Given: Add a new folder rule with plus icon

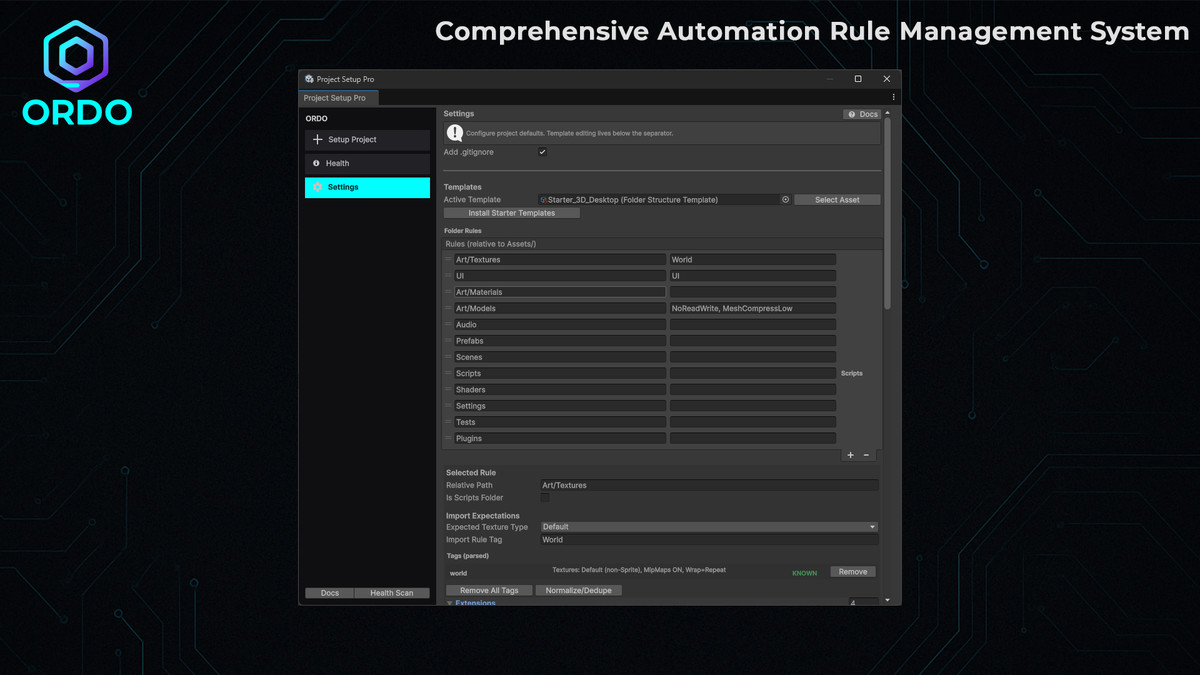Looking at the screenshot, I should 850,455.
